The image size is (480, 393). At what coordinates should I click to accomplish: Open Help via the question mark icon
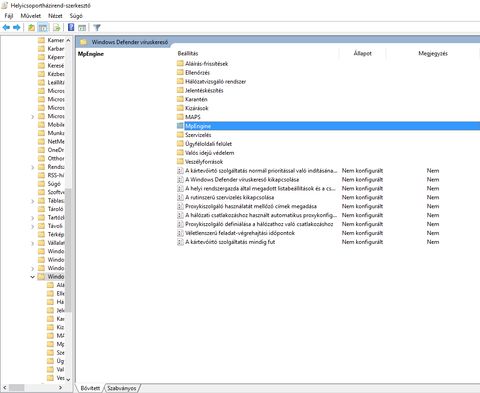coord(71,28)
